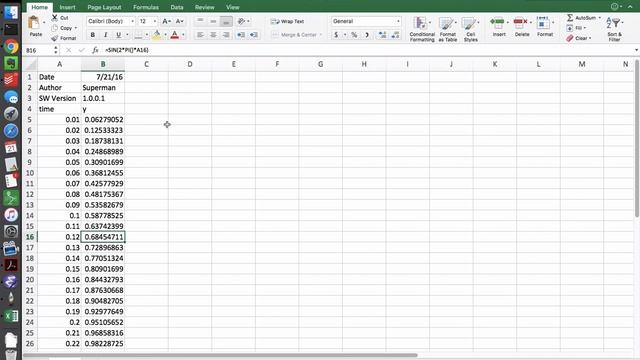Click the decrease indent icon
This screenshot has width=640, height=360.
(x=241, y=35)
